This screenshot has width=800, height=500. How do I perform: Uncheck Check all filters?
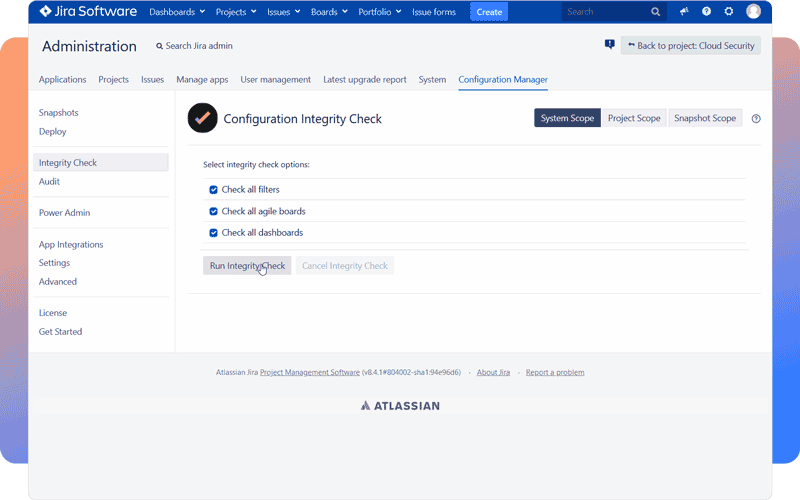click(x=213, y=190)
